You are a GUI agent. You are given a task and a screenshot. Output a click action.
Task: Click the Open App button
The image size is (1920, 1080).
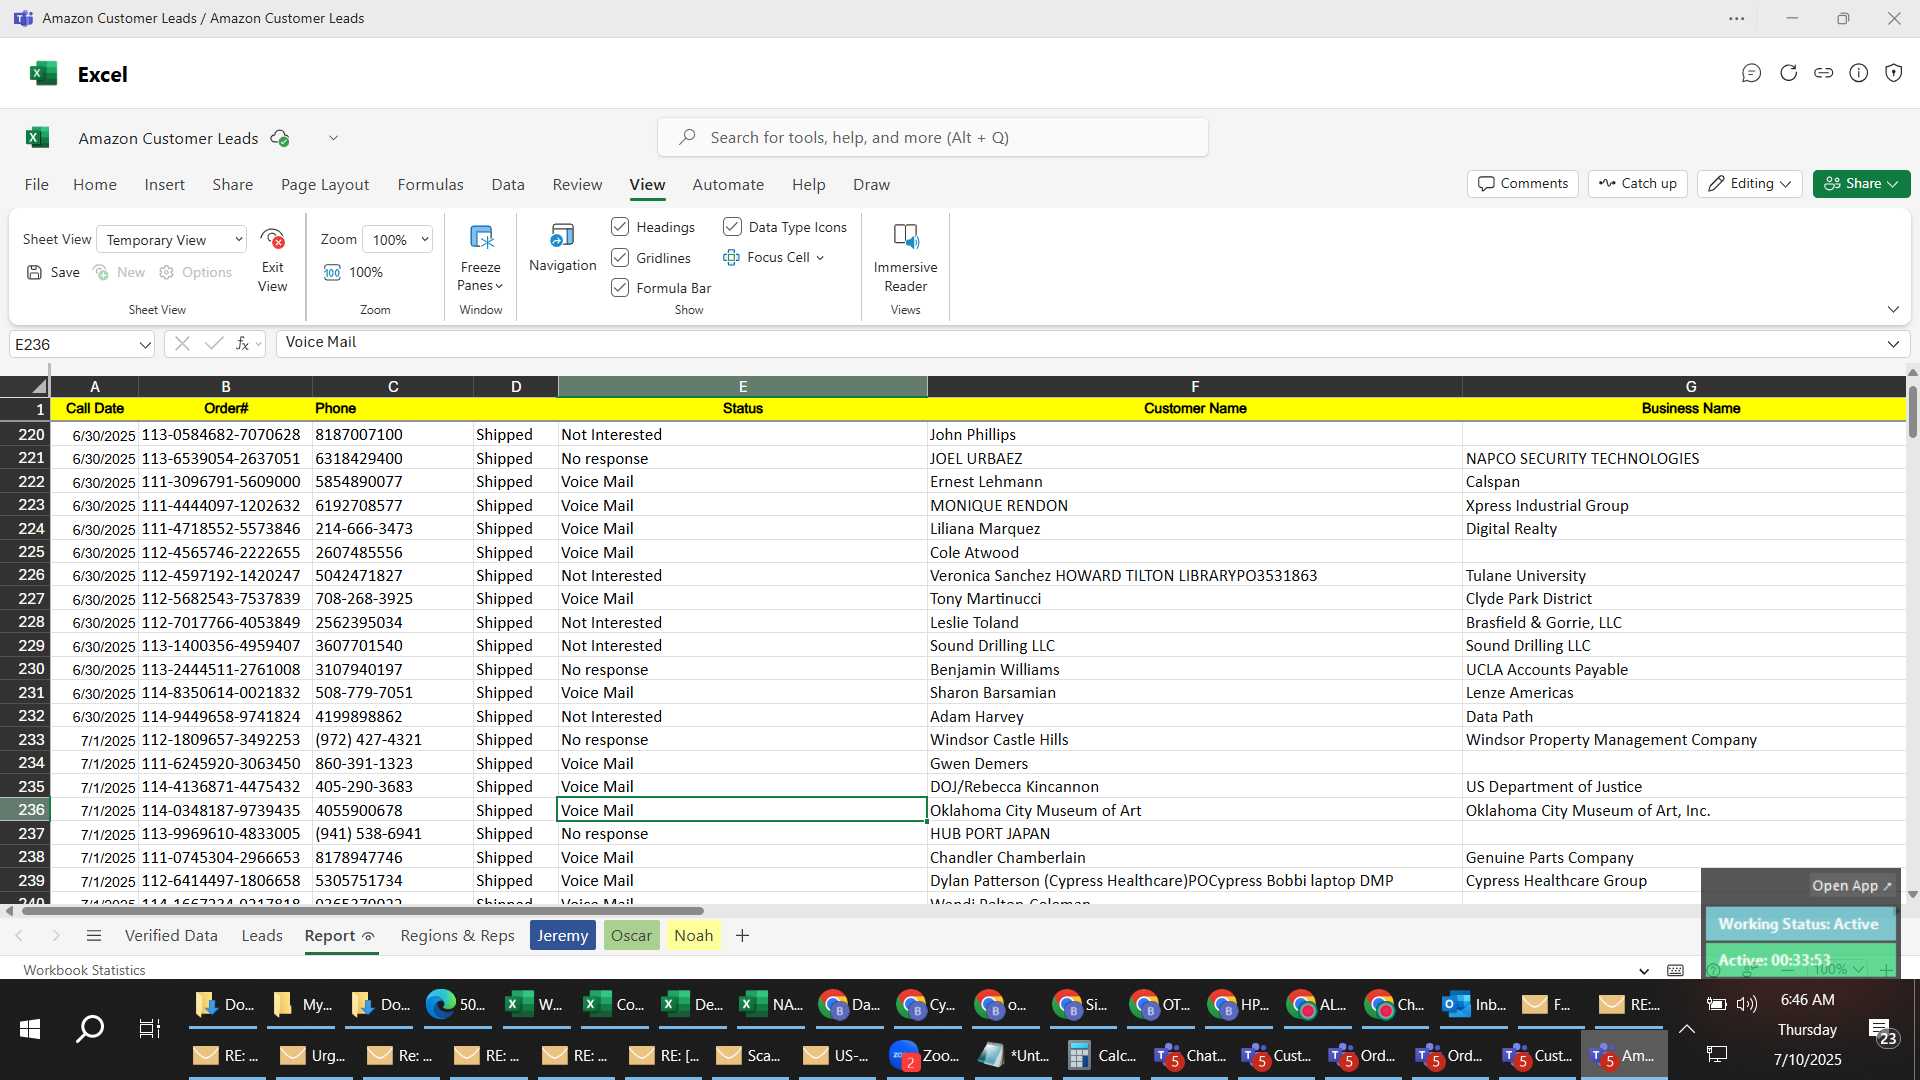coord(1851,886)
